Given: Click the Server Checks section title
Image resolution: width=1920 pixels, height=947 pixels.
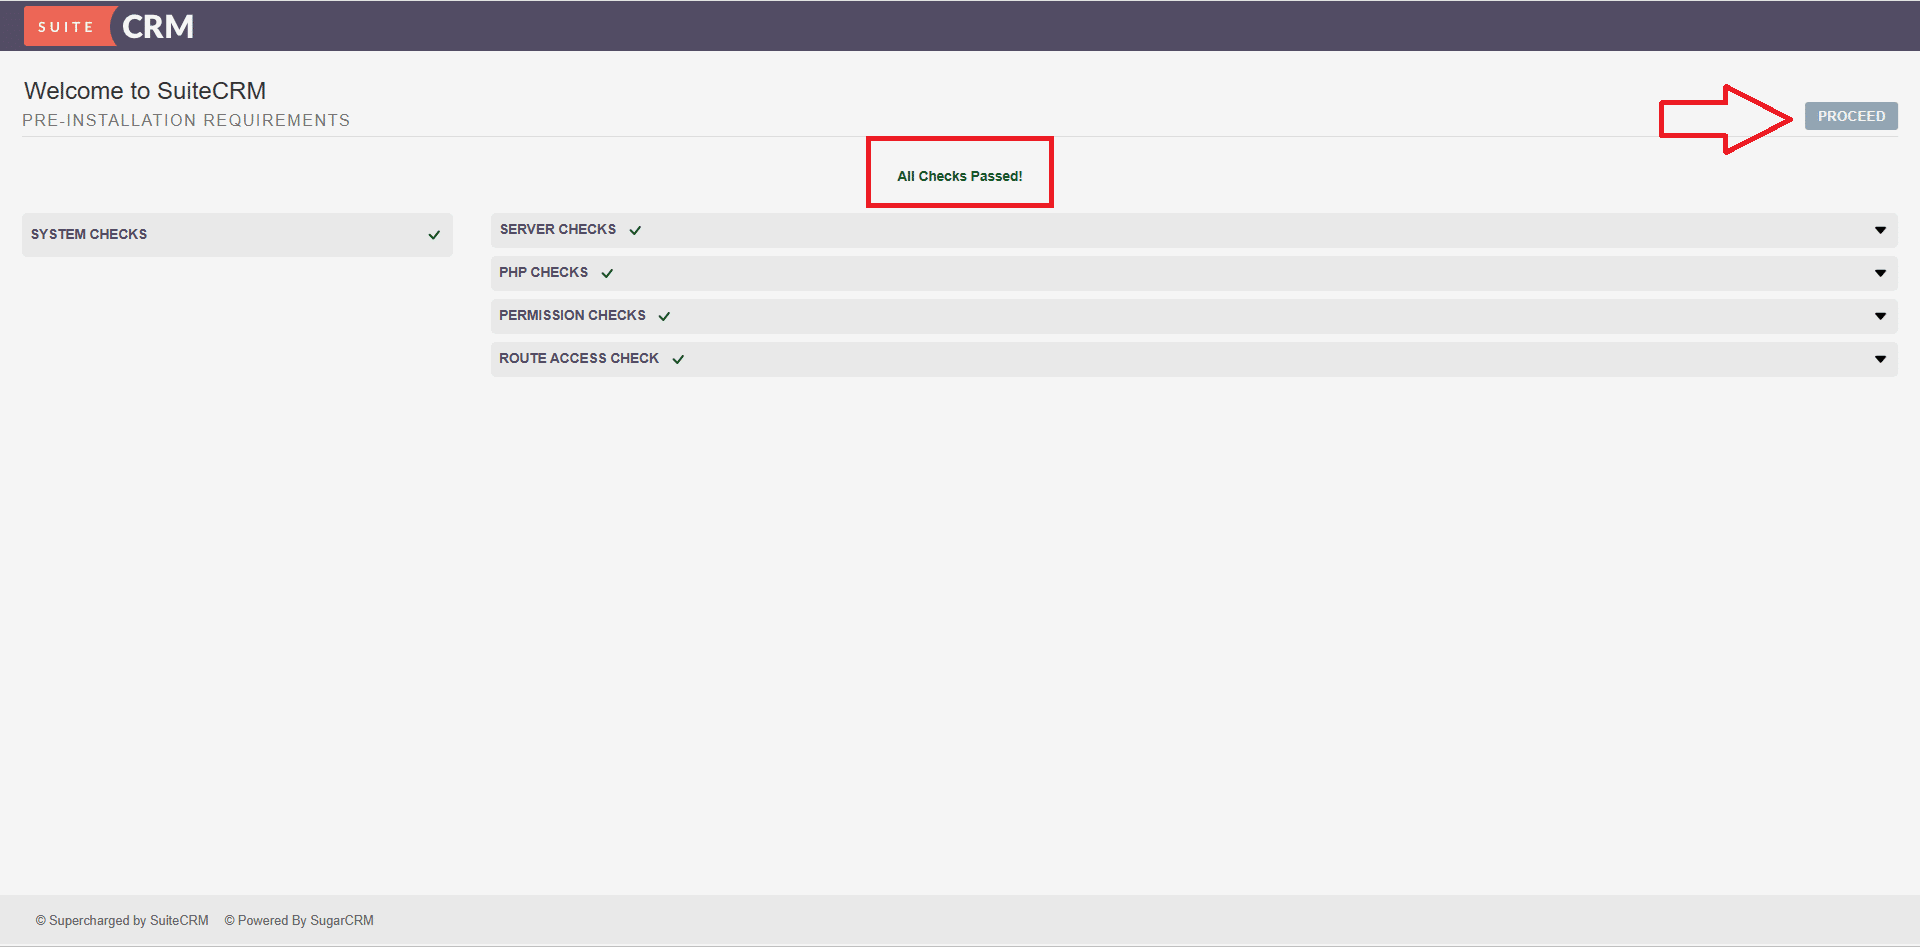Looking at the screenshot, I should click(x=557, y=229).
